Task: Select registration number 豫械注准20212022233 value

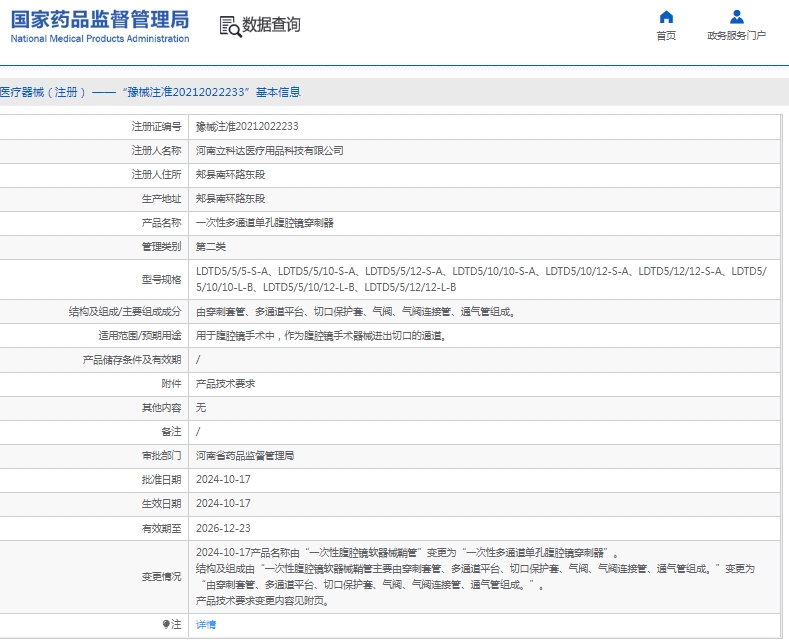Action: coord(247,126)
